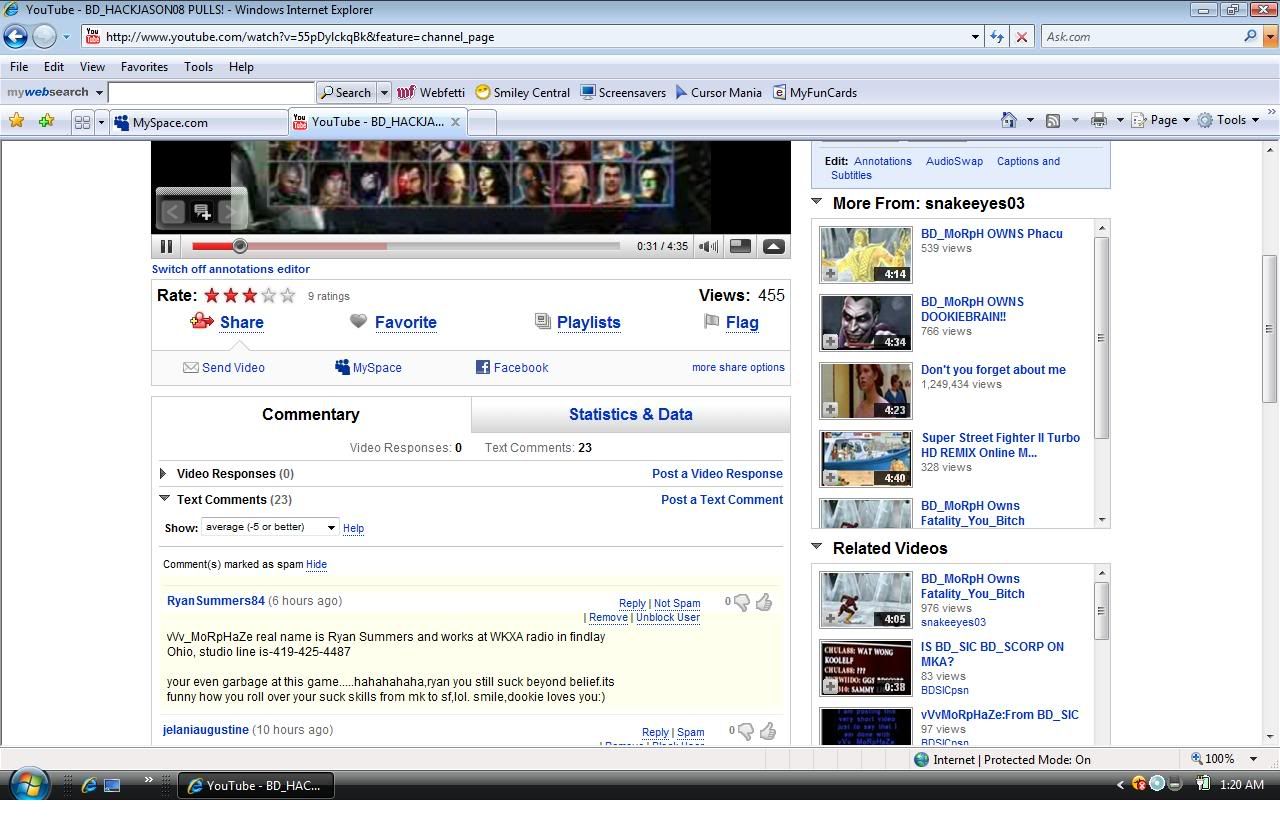Close the YouTube browser tab
The width and height of the screenshot is (1280, 827).
[x=455, y=122]
